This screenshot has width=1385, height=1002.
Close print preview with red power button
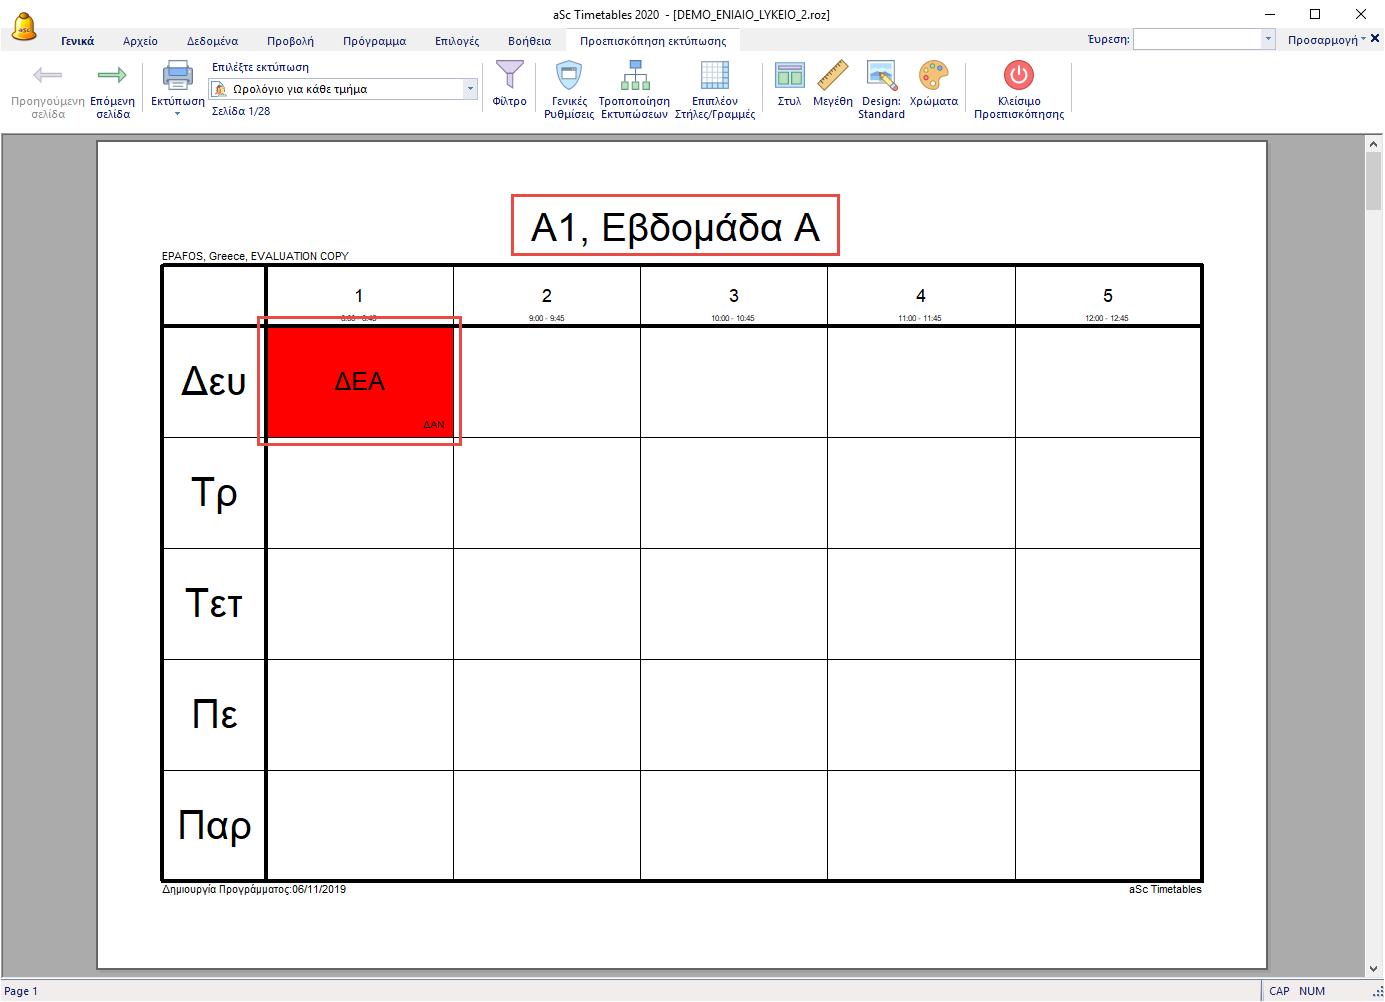(x=1018, y=76)
